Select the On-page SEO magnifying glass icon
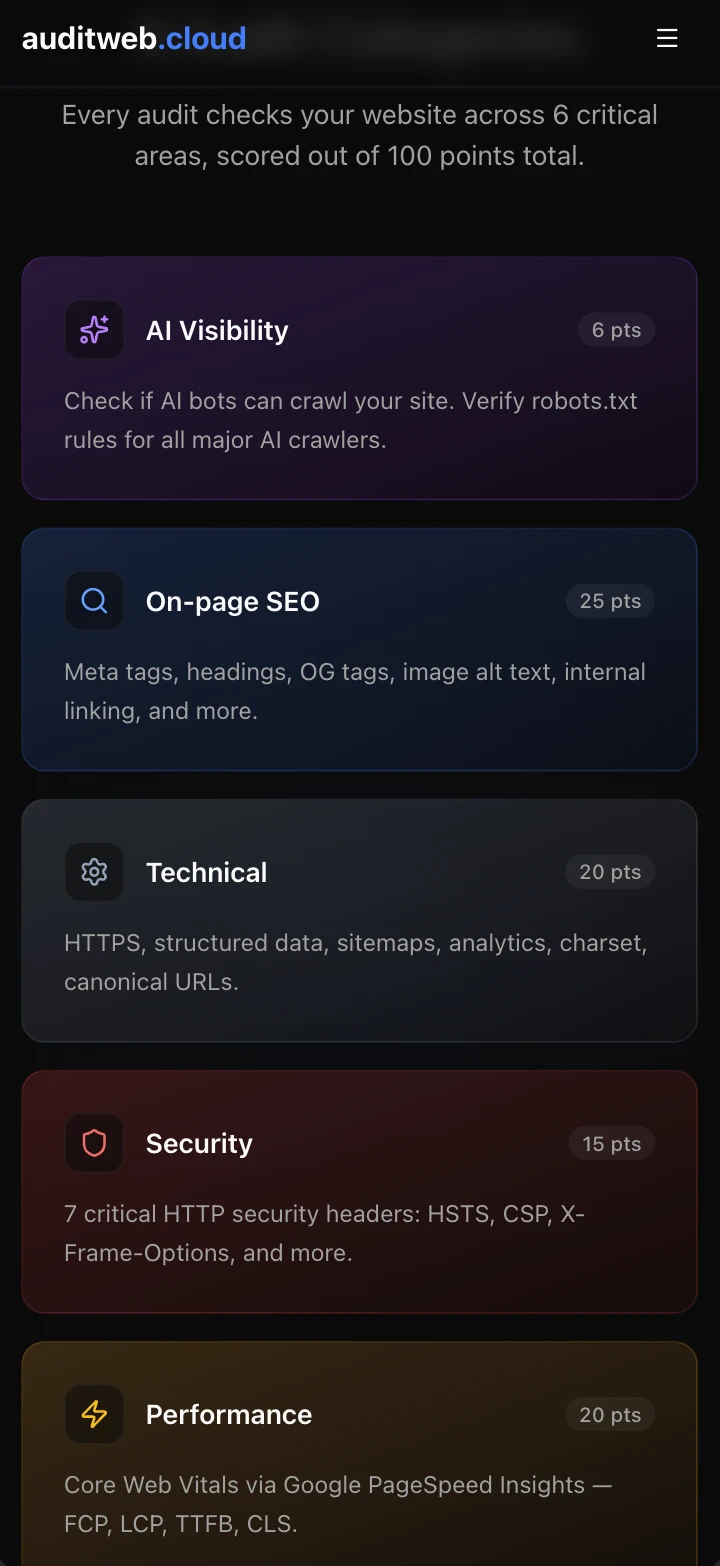The height and width of the screenshot is (1566, 720). pos(93,600)
